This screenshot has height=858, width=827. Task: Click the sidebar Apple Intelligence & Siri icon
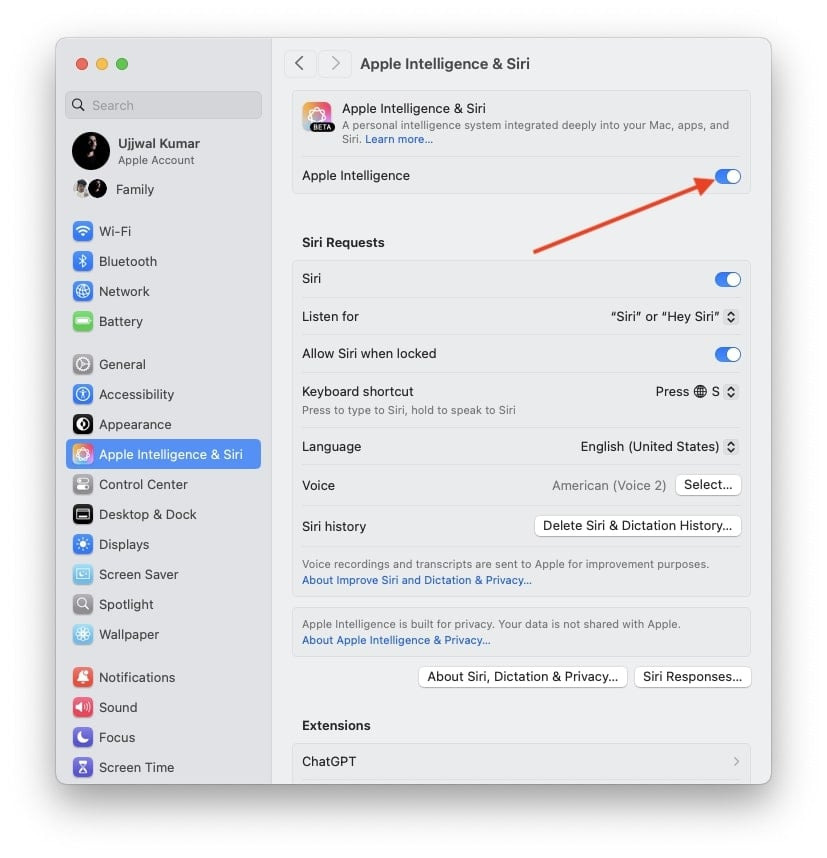click(x=83, y=454)
